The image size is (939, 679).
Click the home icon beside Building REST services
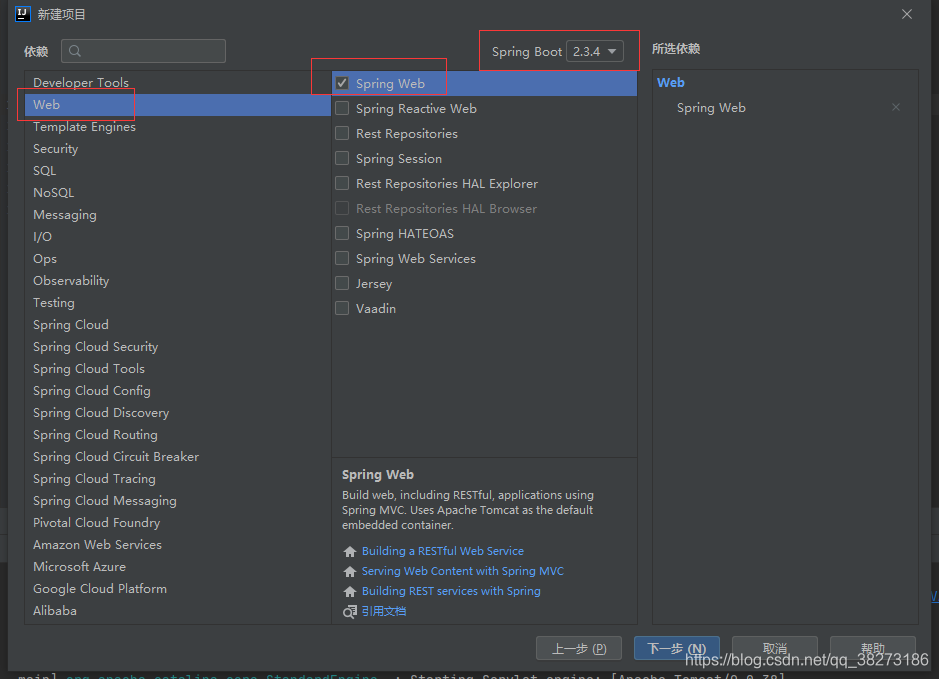click(350, 591)
